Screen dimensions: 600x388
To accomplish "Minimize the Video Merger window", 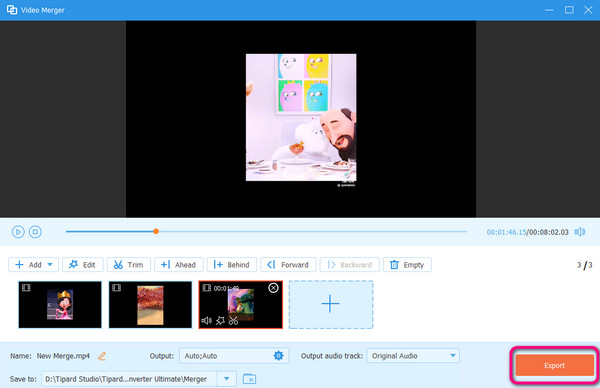I will 549,10.
